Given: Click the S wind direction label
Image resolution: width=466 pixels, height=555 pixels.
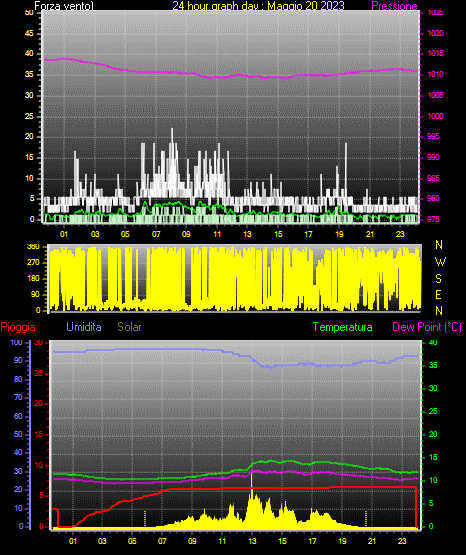Looking at the screenshot, I should [x=438, y=279].
